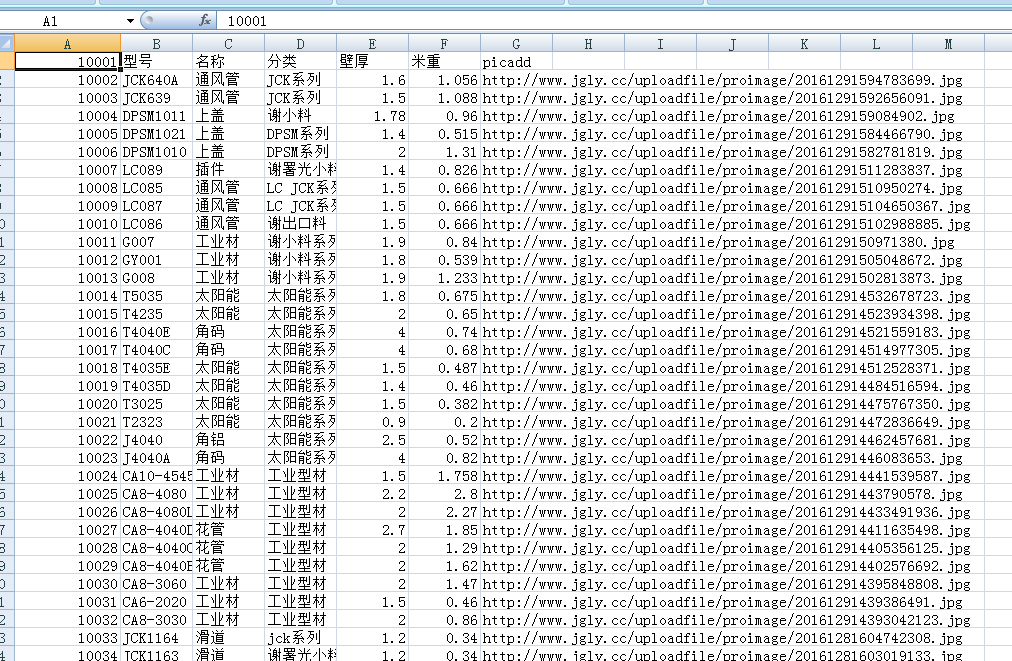Click ID cell 10033
1012x661 pixels.
point(67,638)
